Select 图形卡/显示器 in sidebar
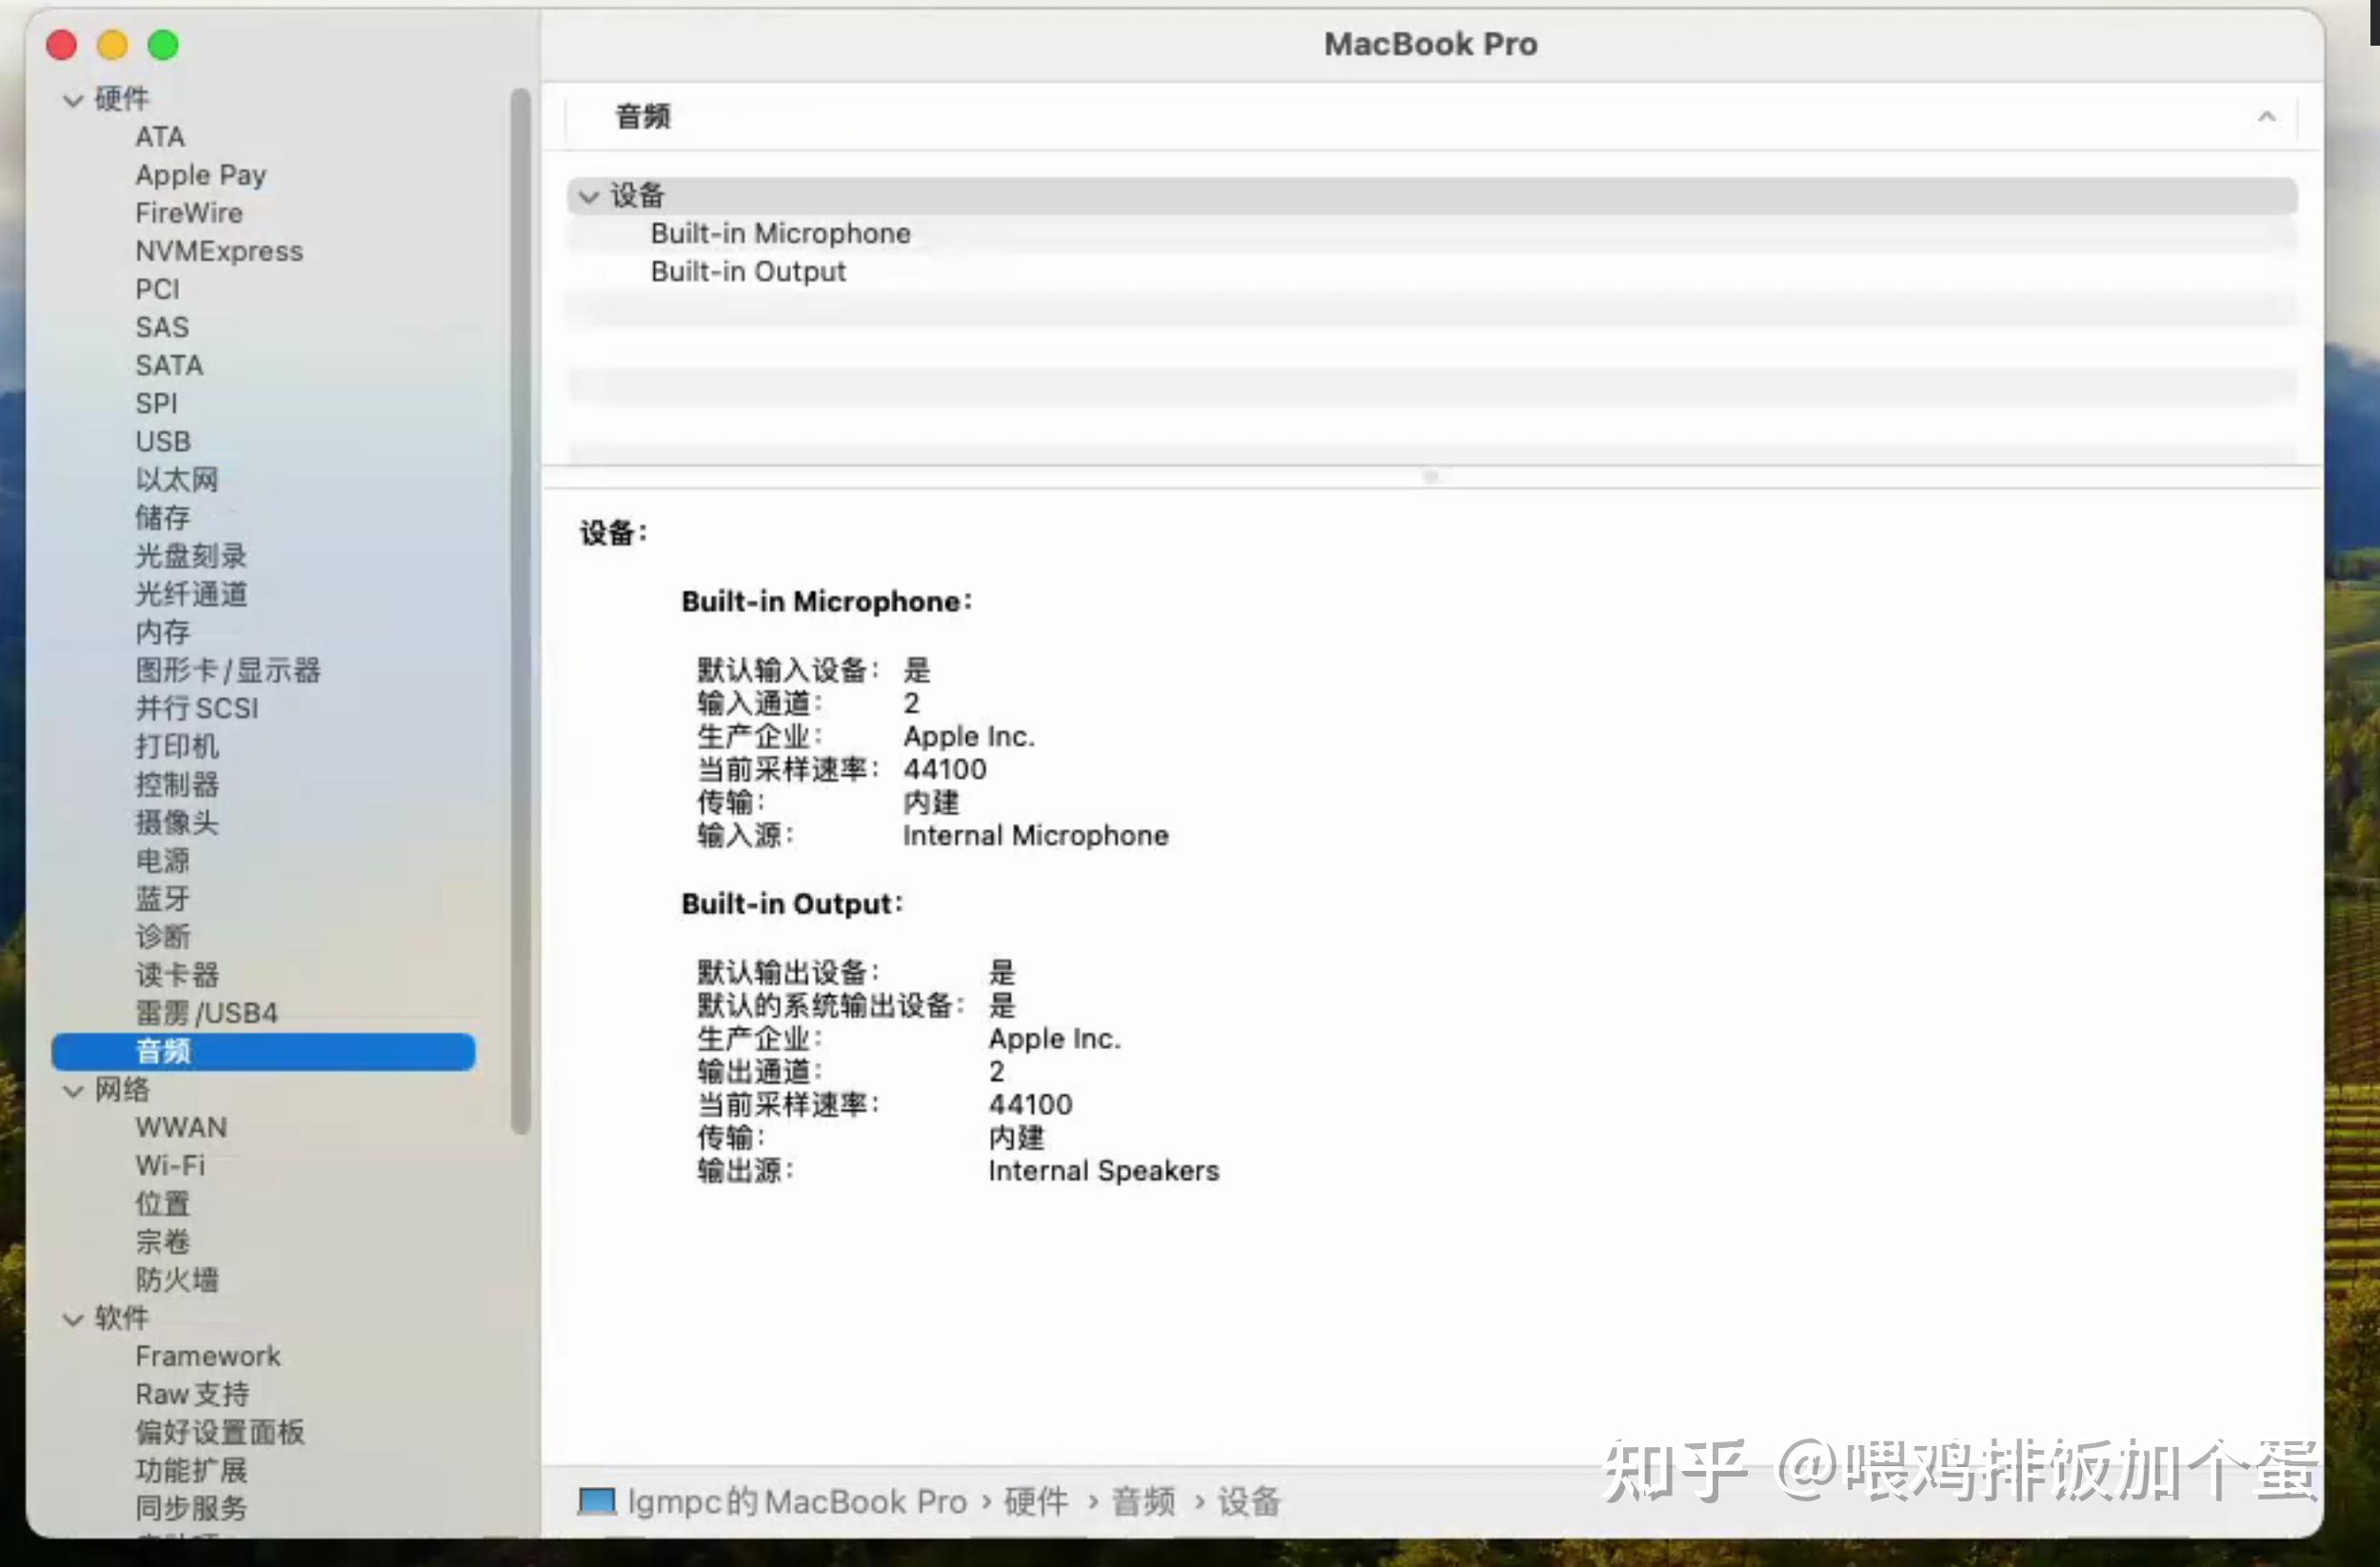 [228, 670]
